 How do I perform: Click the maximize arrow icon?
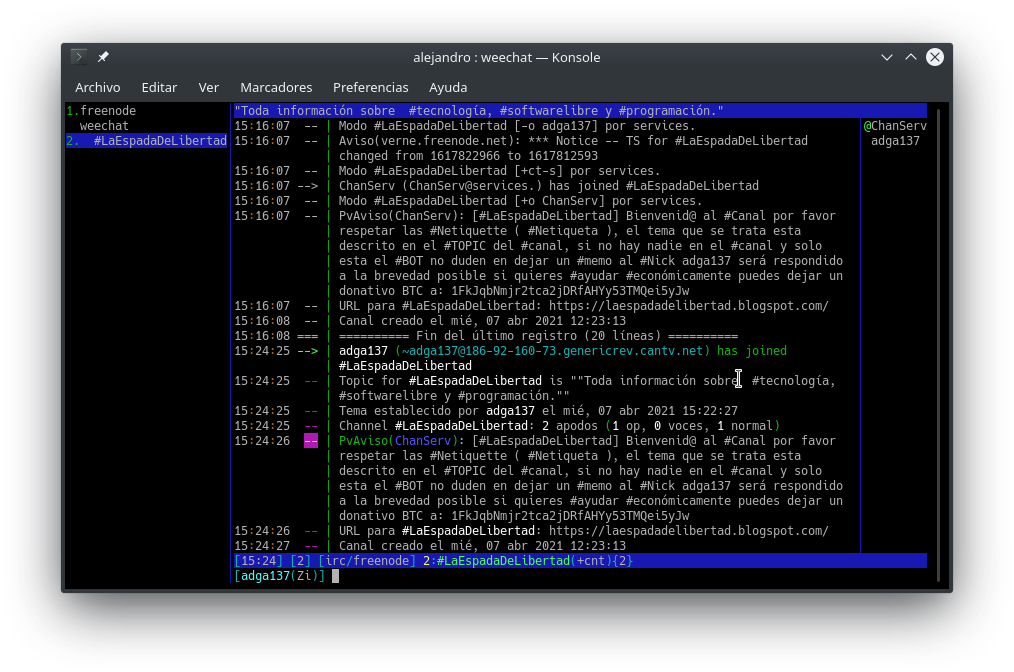[910, 57]
